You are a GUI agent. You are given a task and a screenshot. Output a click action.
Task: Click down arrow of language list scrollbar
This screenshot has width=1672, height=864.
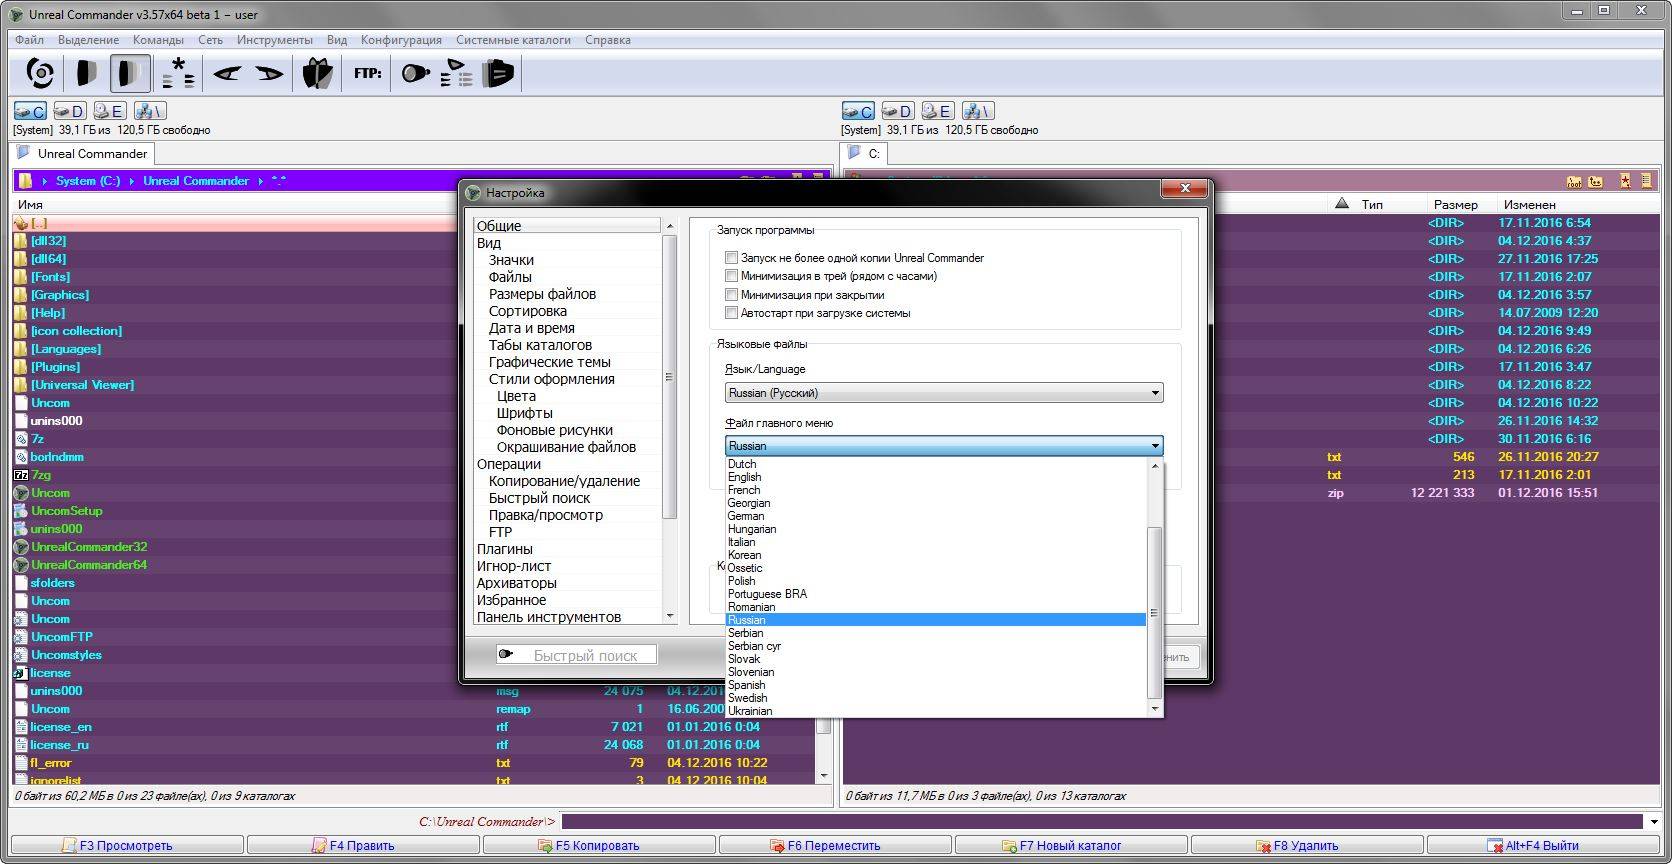click(x=1155, y=709)
